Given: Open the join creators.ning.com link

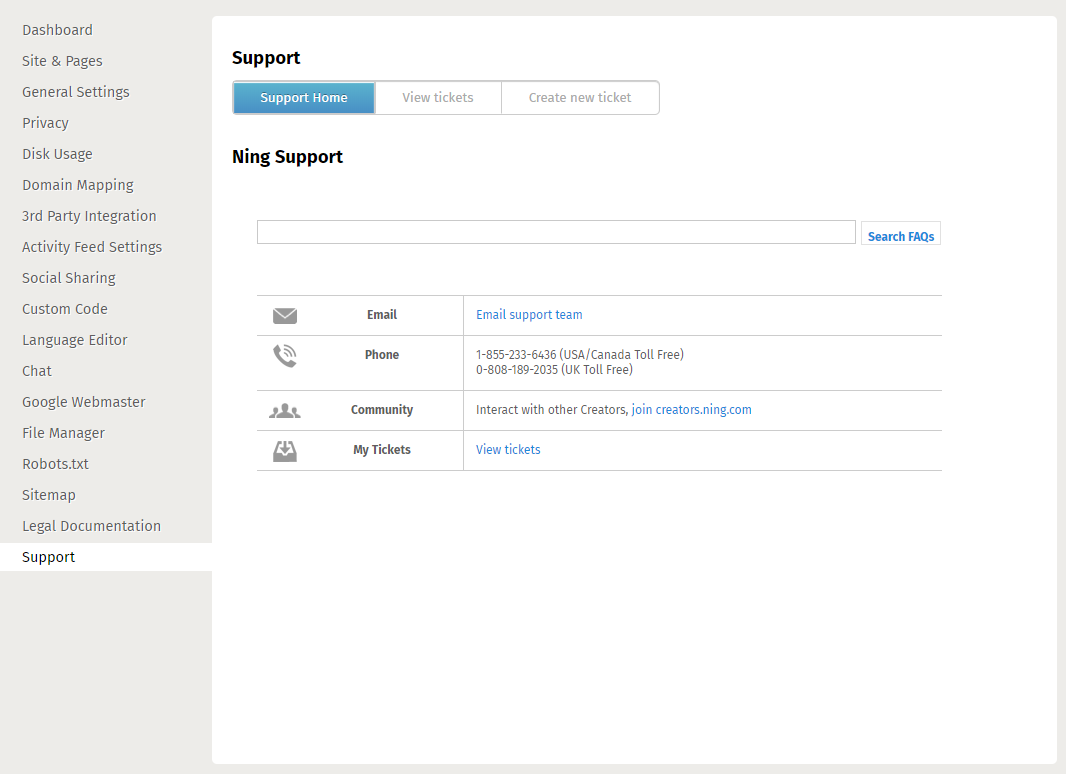Looking at the screenshot, I should (x=691, y=410).
